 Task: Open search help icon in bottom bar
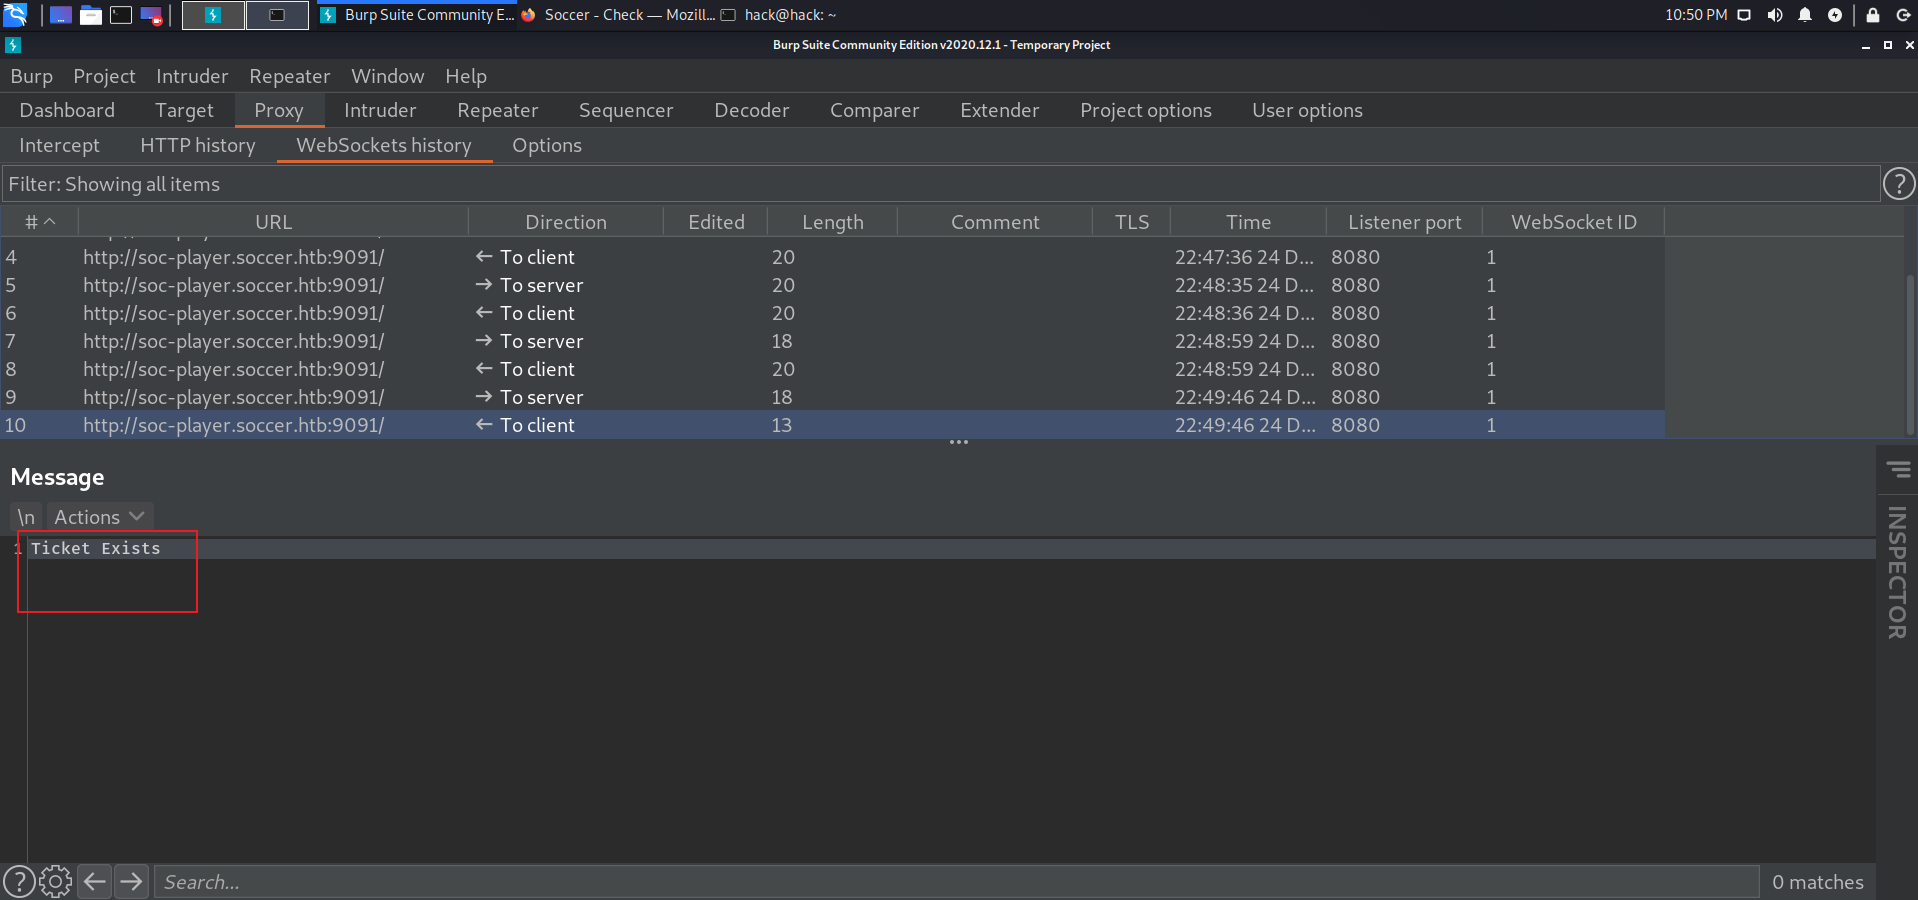(19, 882)
